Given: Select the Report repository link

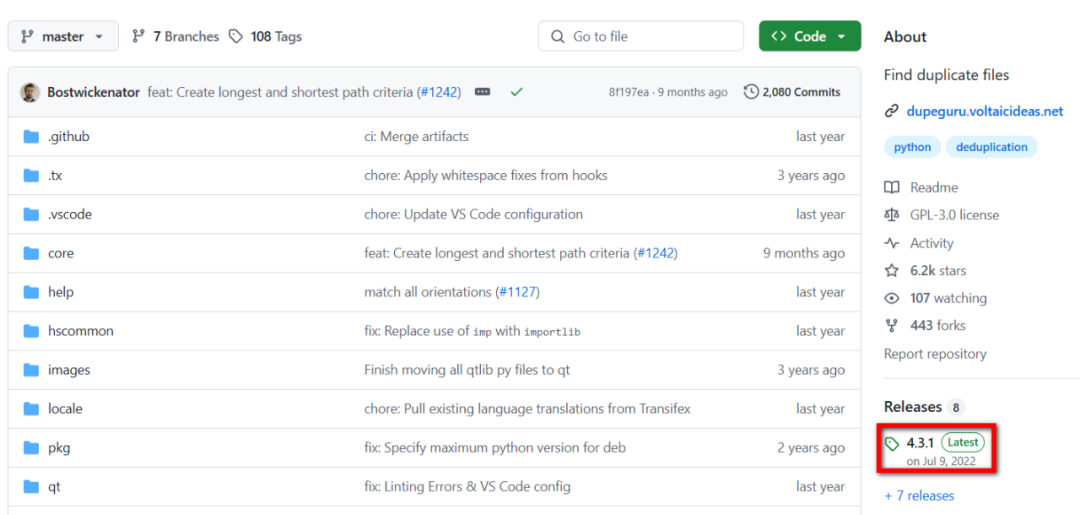Looking at the screenshot, I should click(x=935, y=354).
